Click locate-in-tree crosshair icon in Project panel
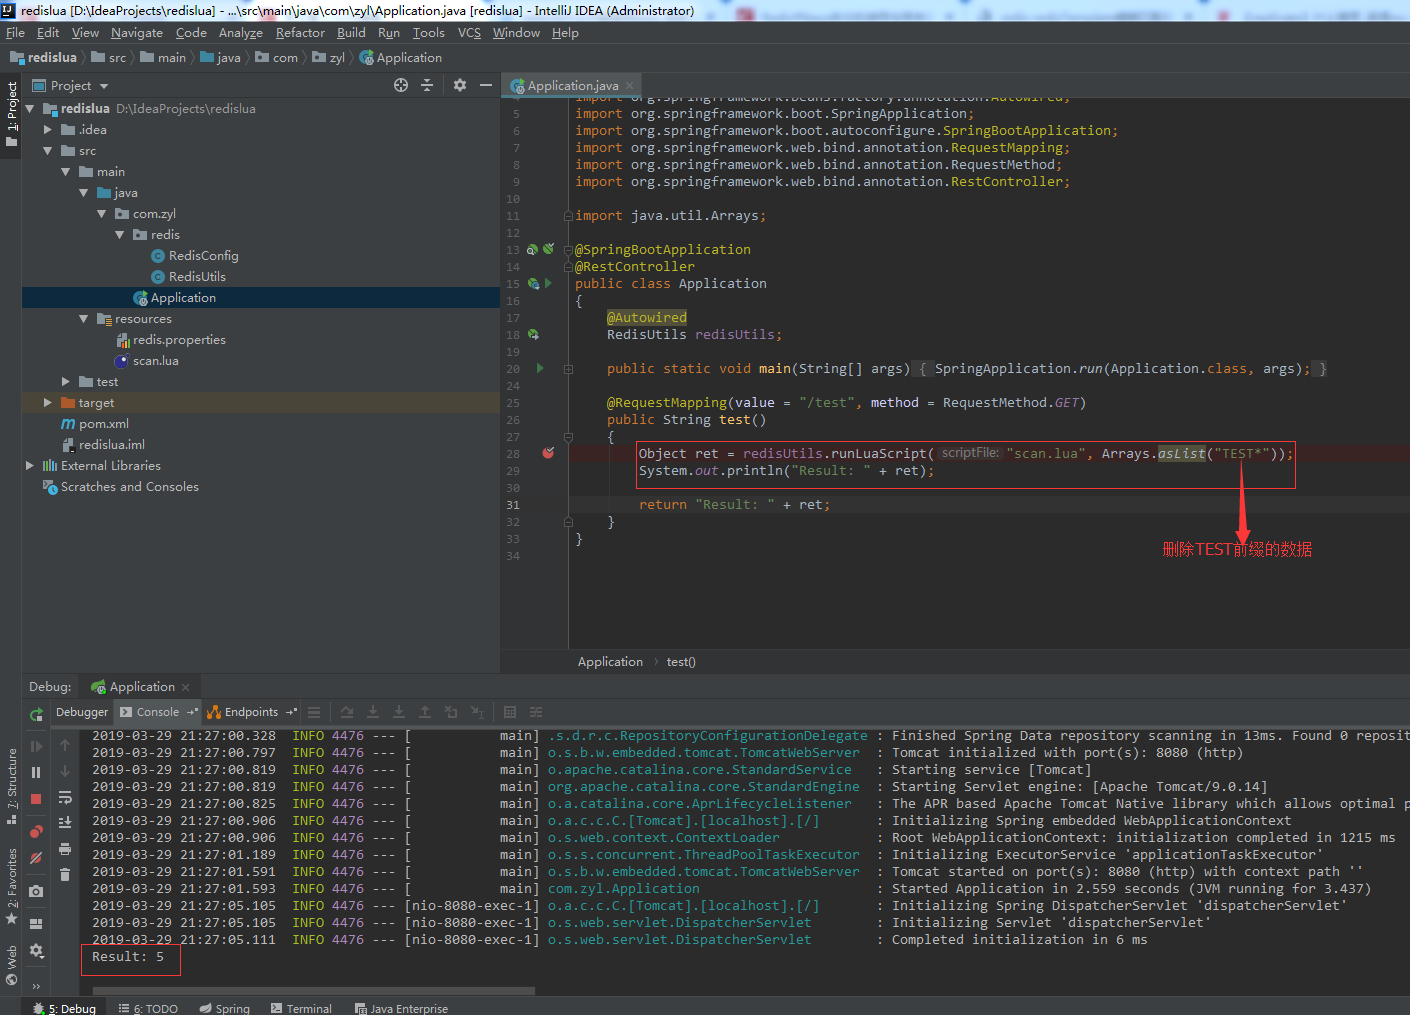Screen dimensions: 1410x1015 (x=401, y=85)
